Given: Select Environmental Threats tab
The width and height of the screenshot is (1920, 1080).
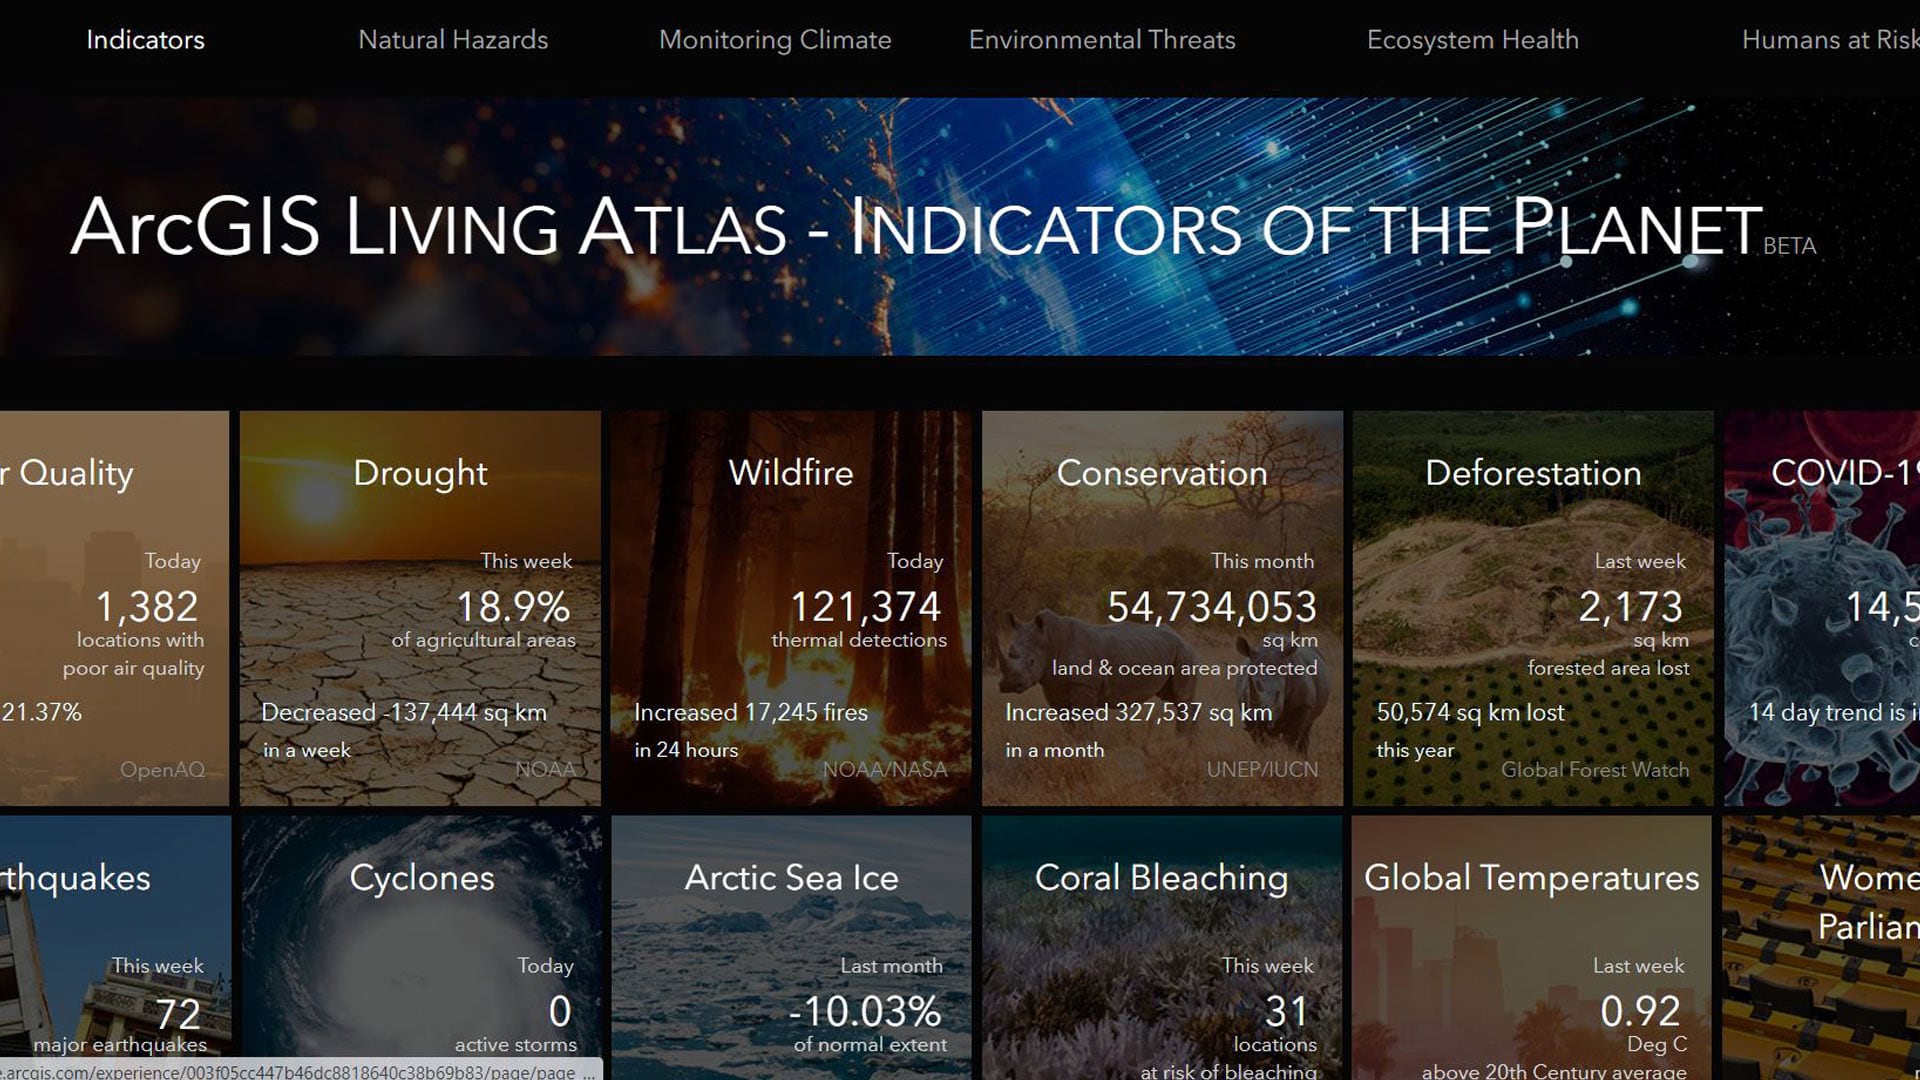Looking at the screenshot, I should pos(1101,40).
